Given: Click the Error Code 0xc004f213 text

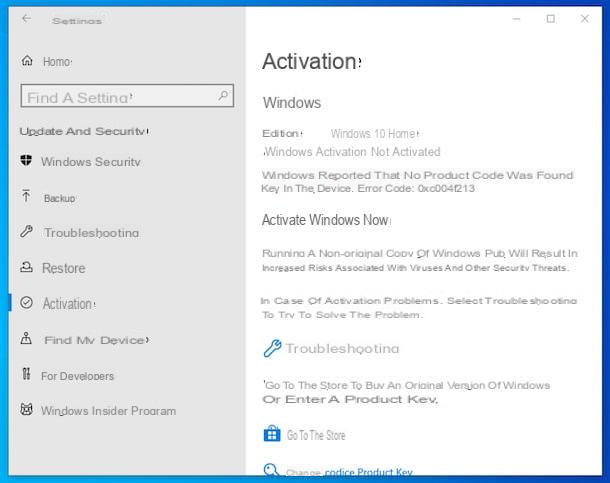Looking at the screenshot, I should [x=416, y=189].
